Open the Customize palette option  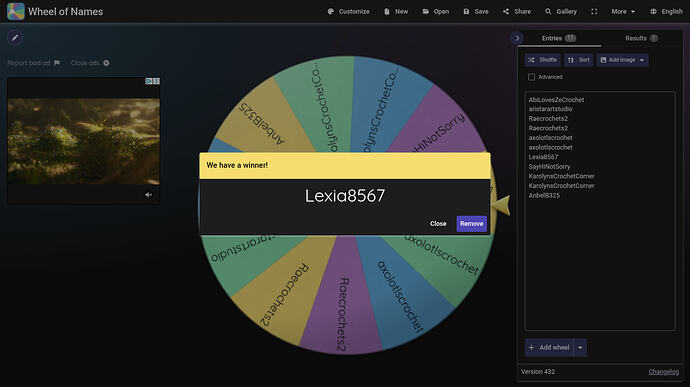click(349, 11)
